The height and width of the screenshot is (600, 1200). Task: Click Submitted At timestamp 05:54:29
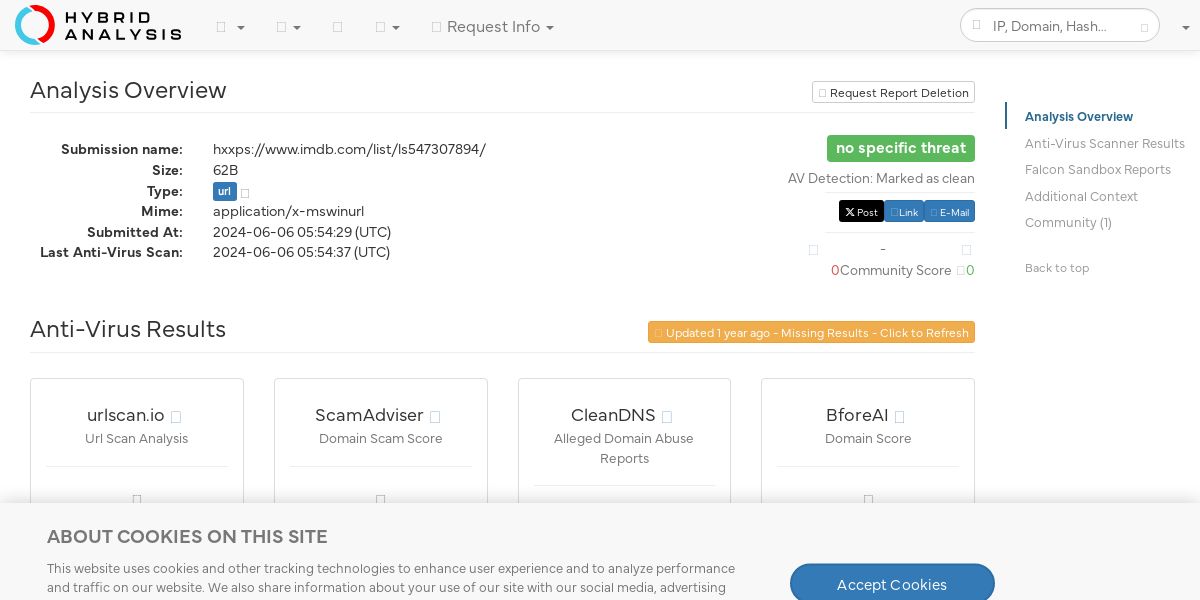(x=302, y=232)
